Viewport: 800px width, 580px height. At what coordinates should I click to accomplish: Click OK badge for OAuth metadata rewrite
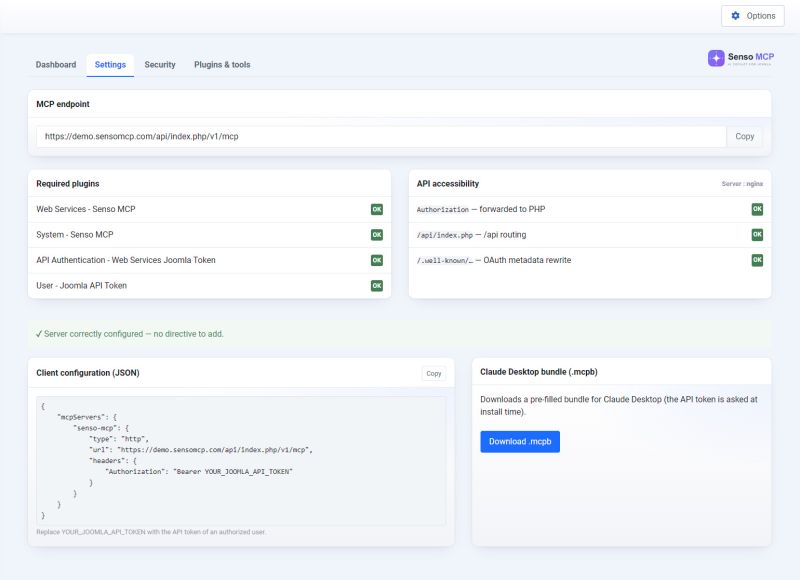click(757, 260)
